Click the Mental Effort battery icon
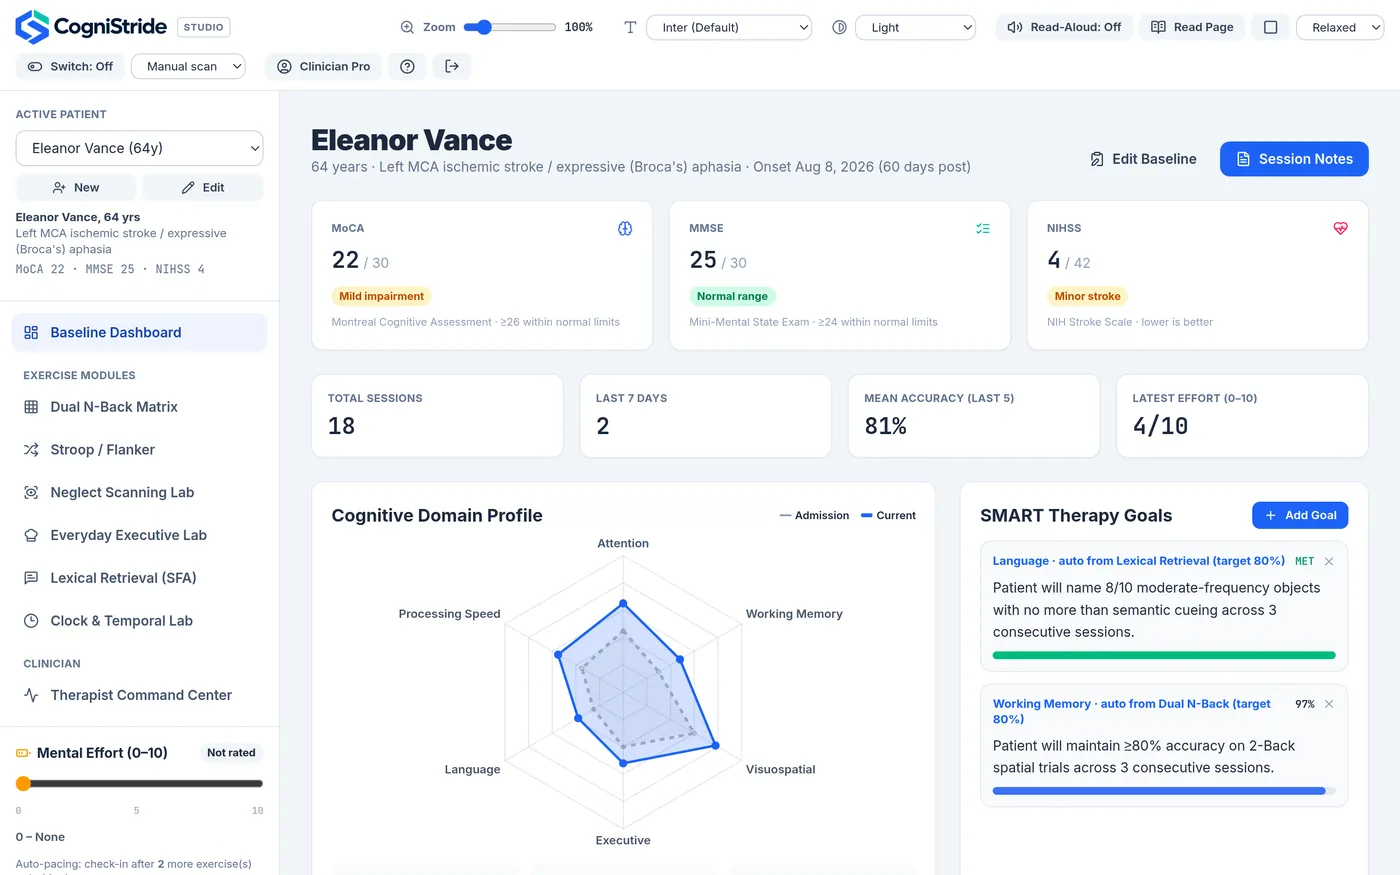 coord(23,753)
